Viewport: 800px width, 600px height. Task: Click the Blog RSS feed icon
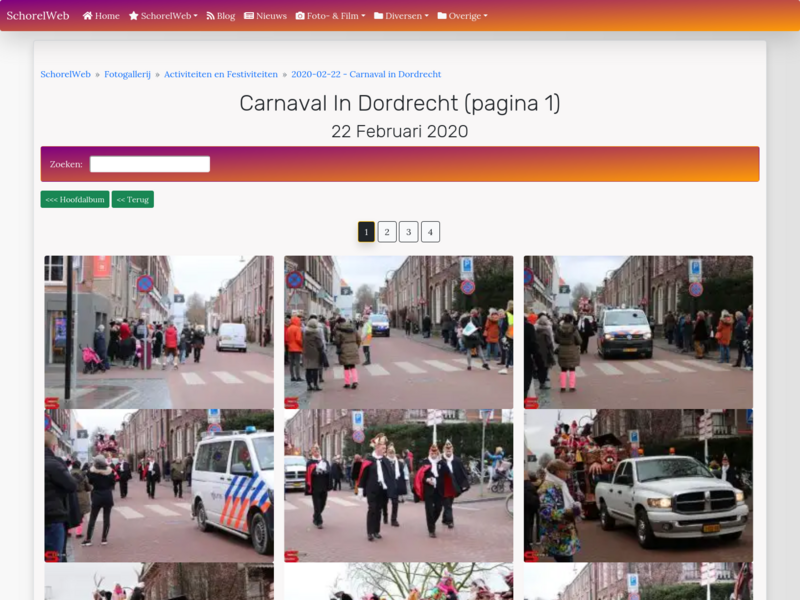(x=211, y=16)
